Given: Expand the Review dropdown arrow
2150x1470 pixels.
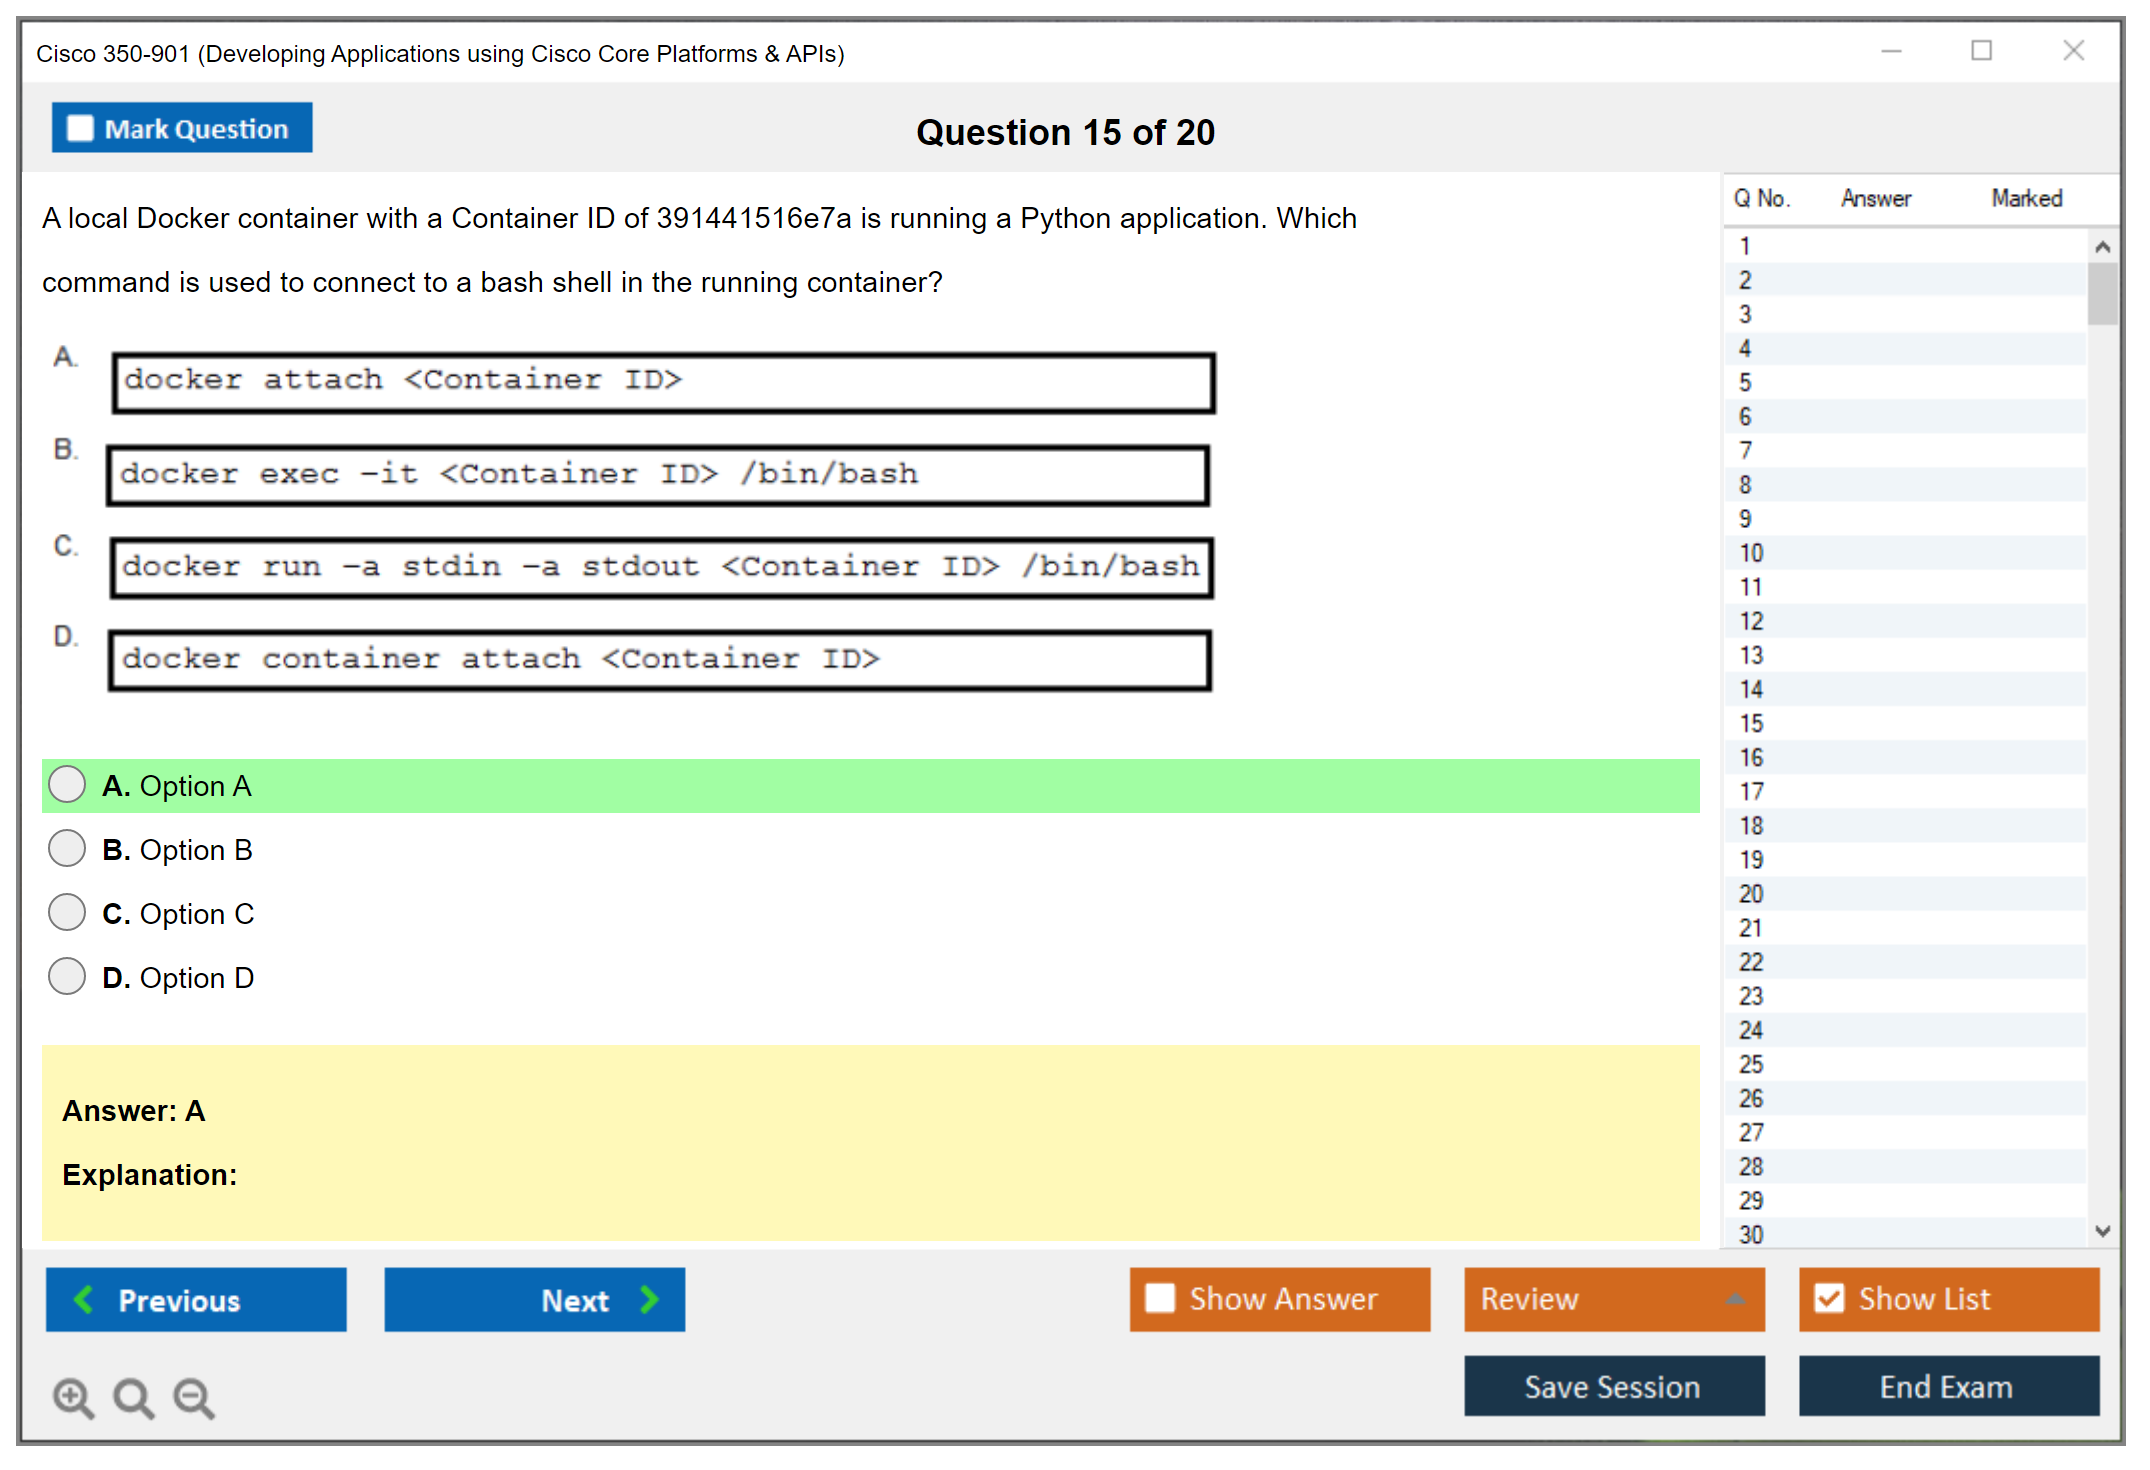Looking at the screenshot, I should tap(1736, 1299).
